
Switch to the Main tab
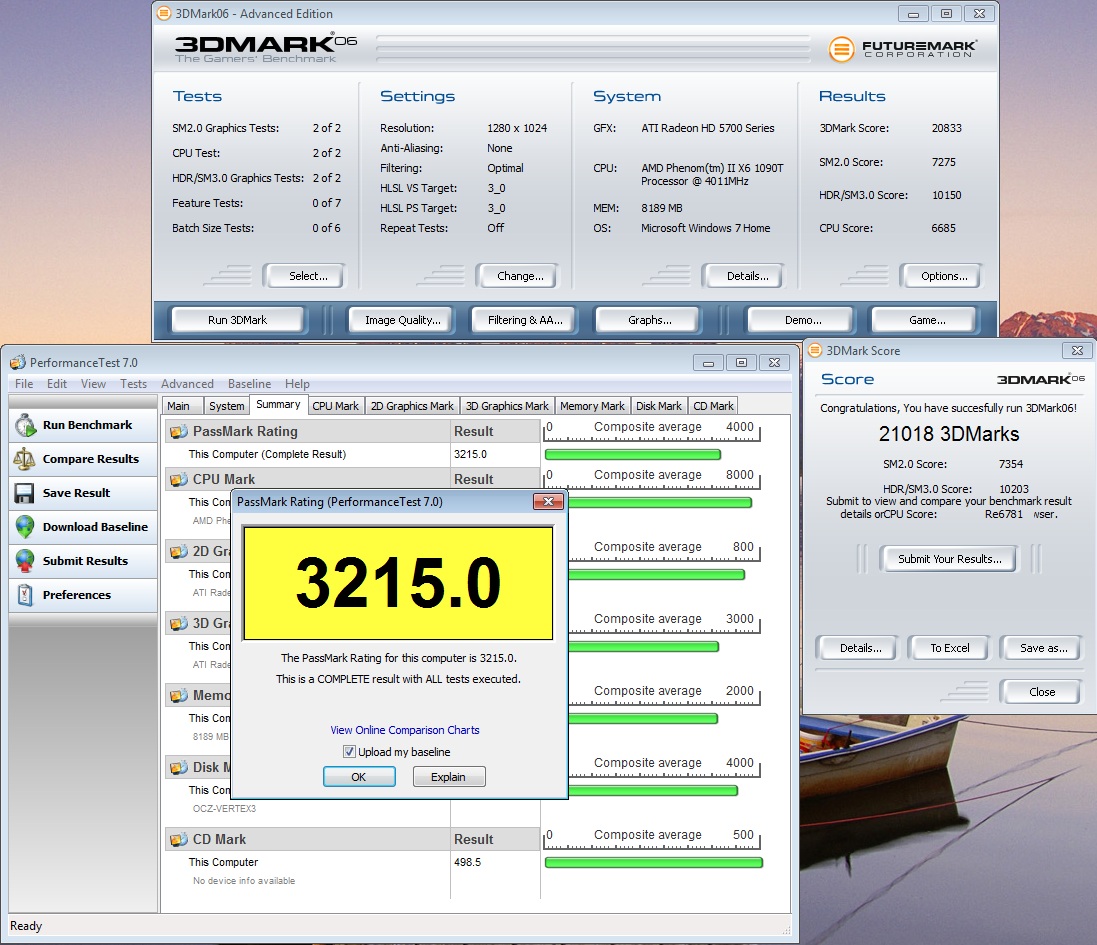182,406
